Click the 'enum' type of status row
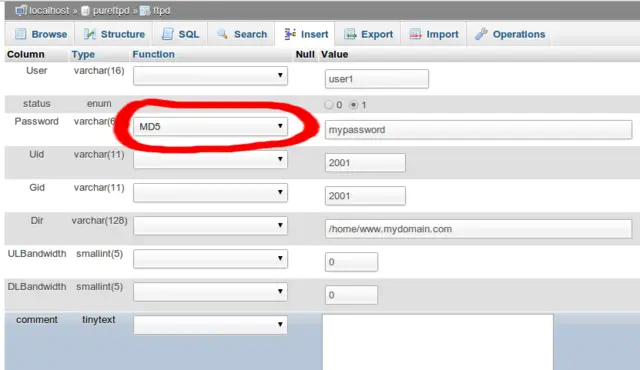The image size is (640, 370). click(x=99, y=104)
